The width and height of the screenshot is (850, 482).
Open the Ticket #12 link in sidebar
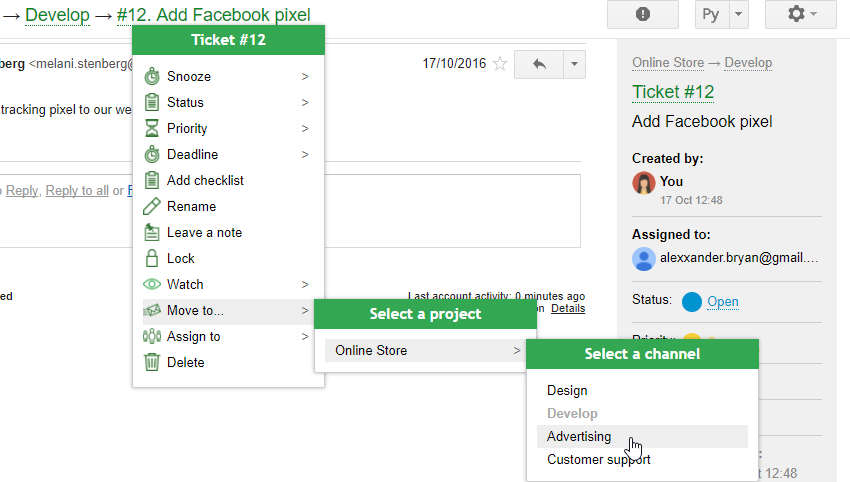673,92
